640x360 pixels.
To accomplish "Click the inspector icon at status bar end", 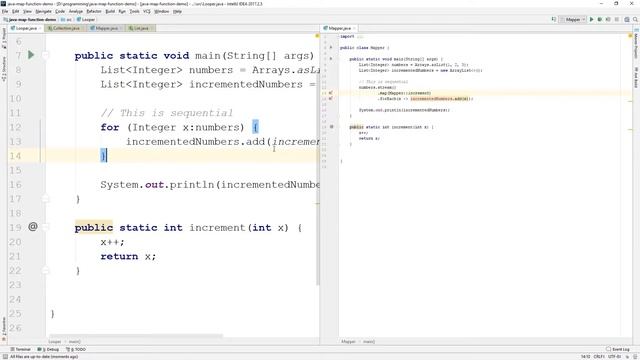I will pyautogui.click(x=635, y=356).
